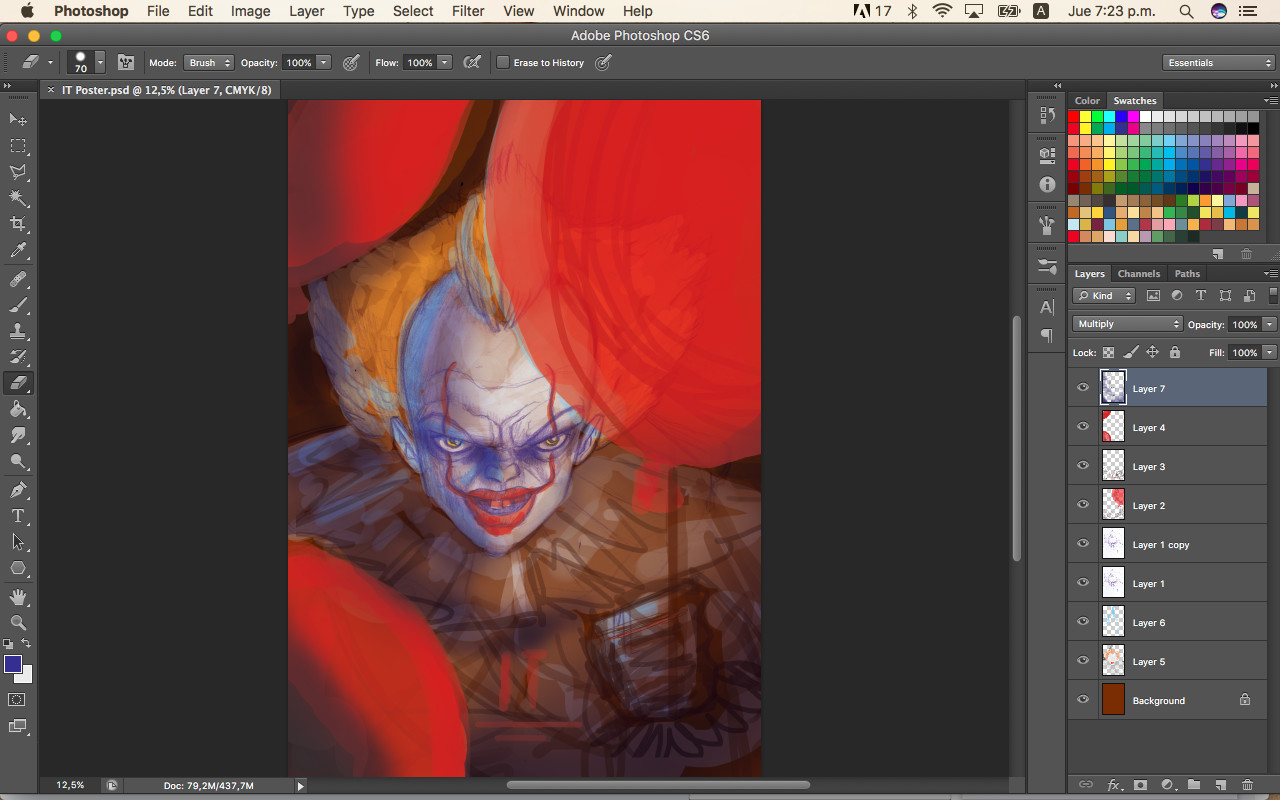Switch to the Color tab
The image size is (1280, 800).
[x=1087, y=100]
